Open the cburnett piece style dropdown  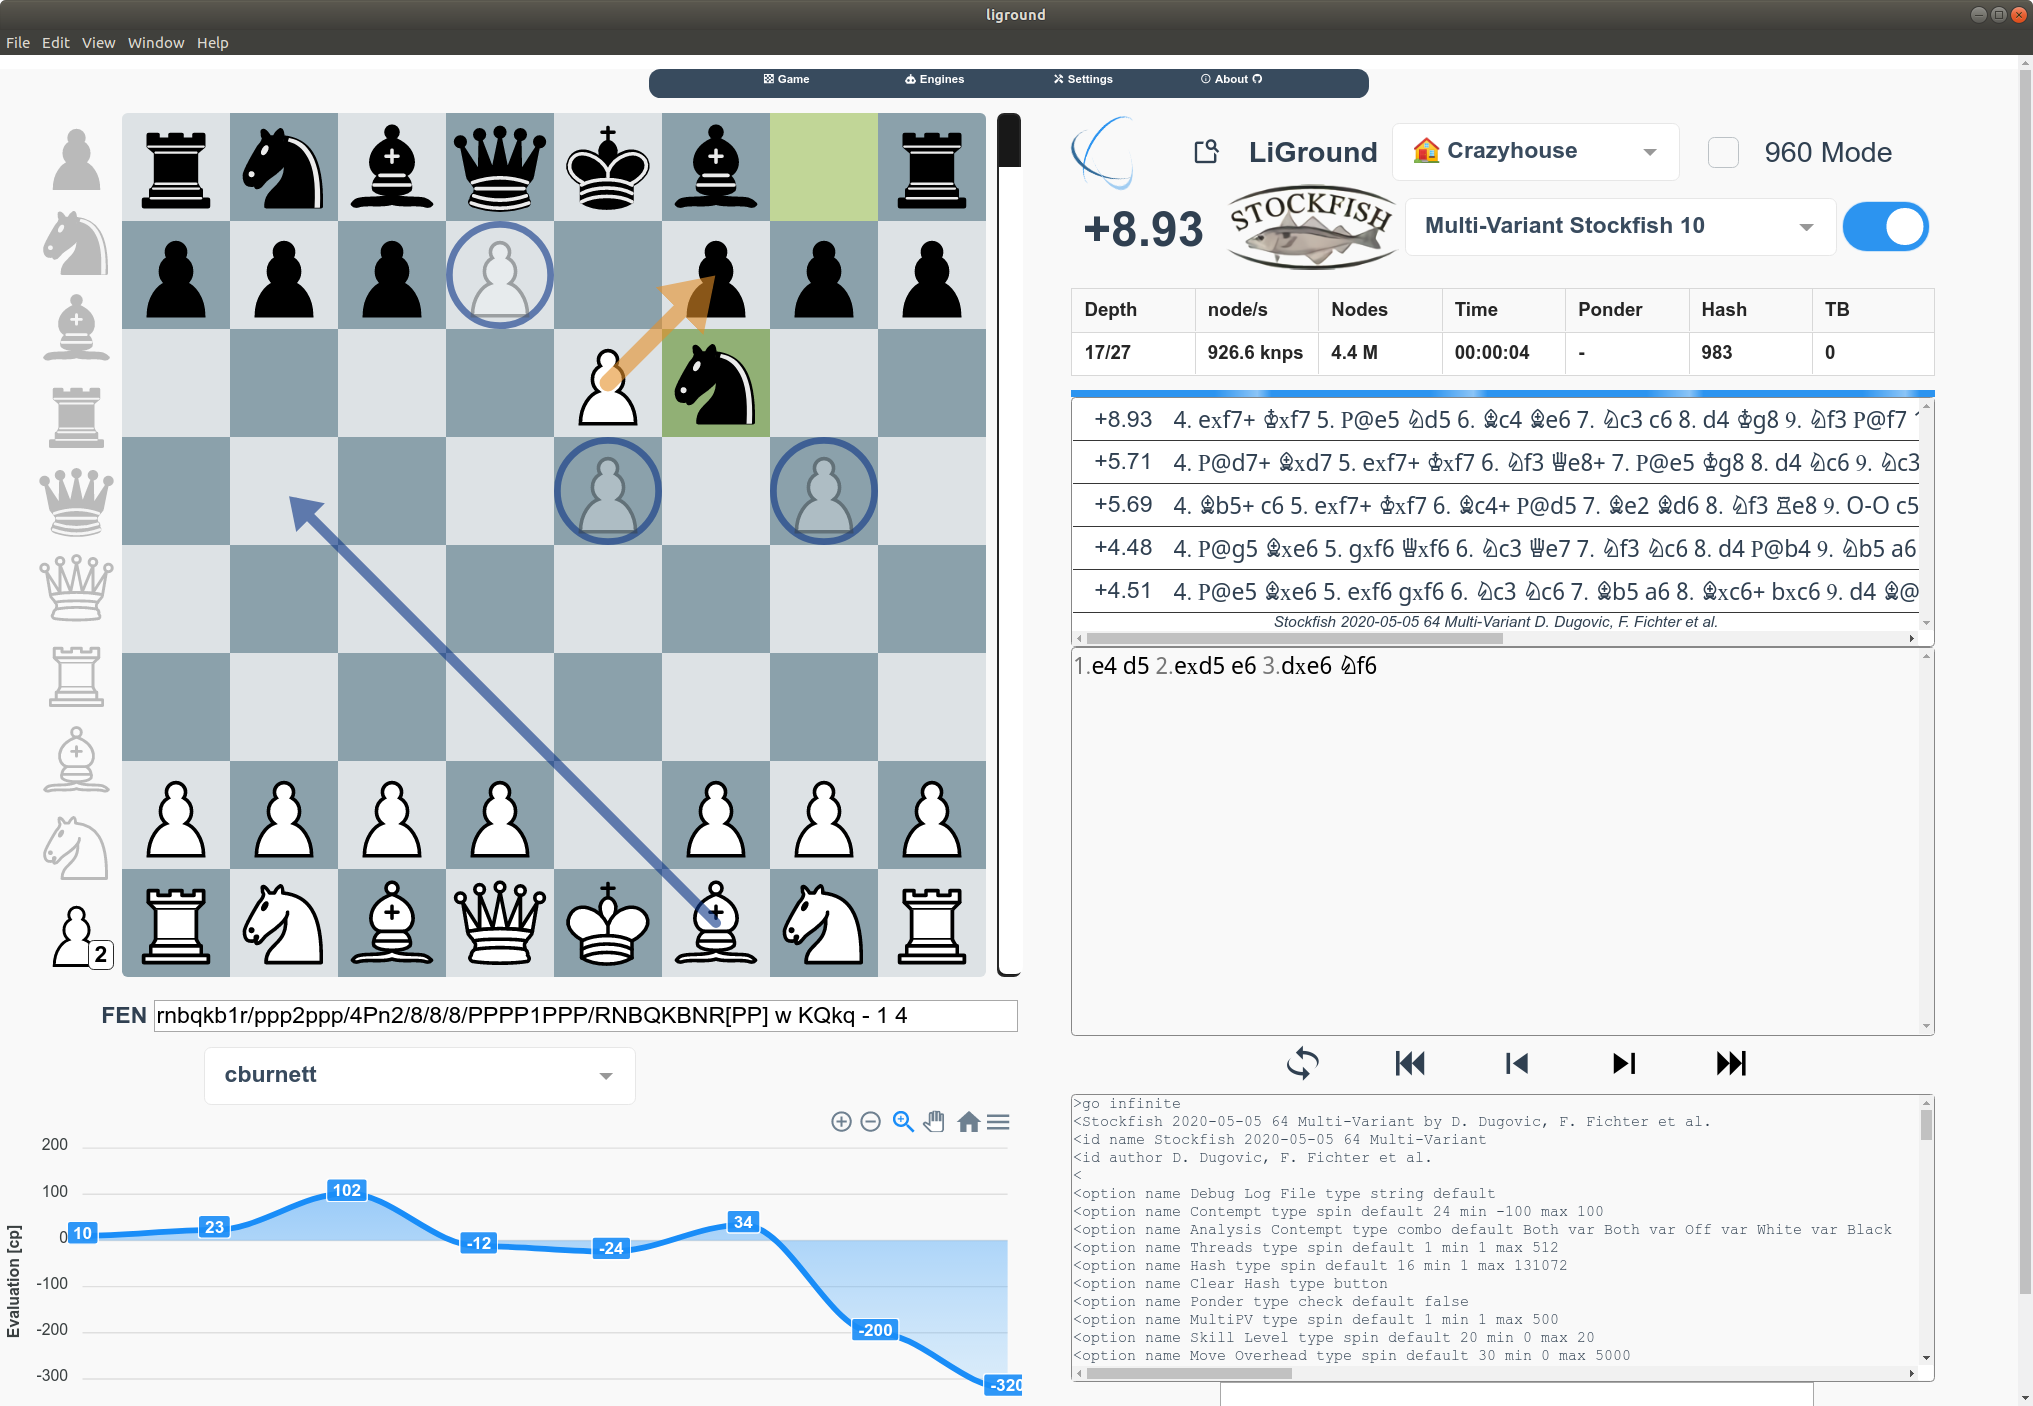419,1075
